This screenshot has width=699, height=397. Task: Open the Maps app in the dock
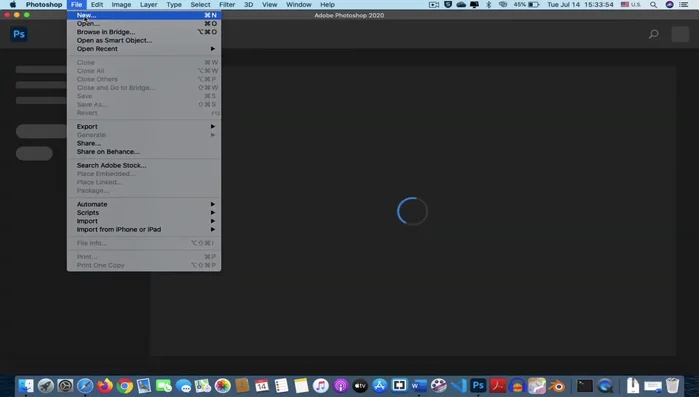tap(203, 385)
